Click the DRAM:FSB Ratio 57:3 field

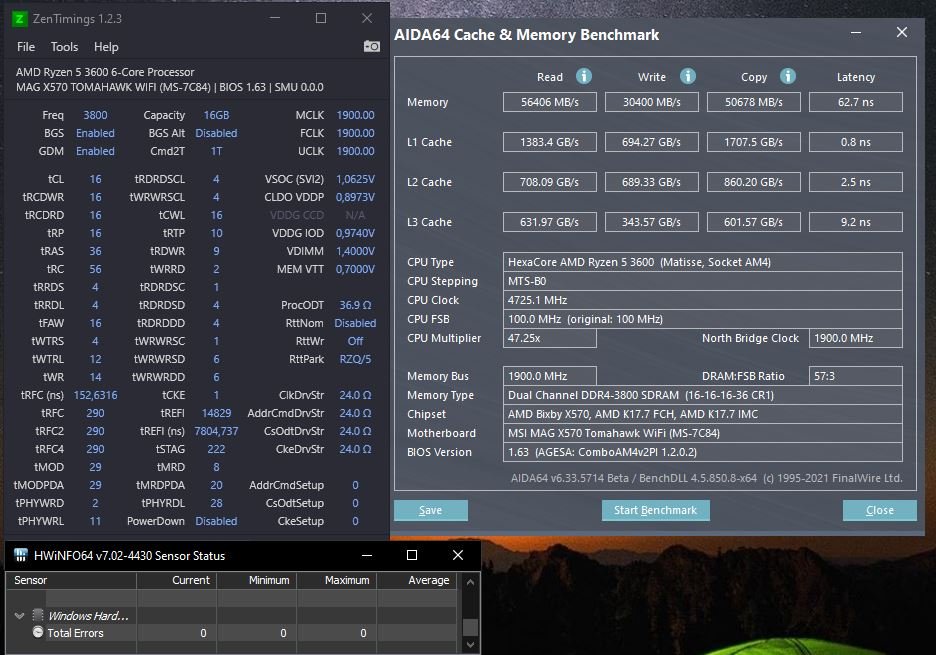point(856,376)
